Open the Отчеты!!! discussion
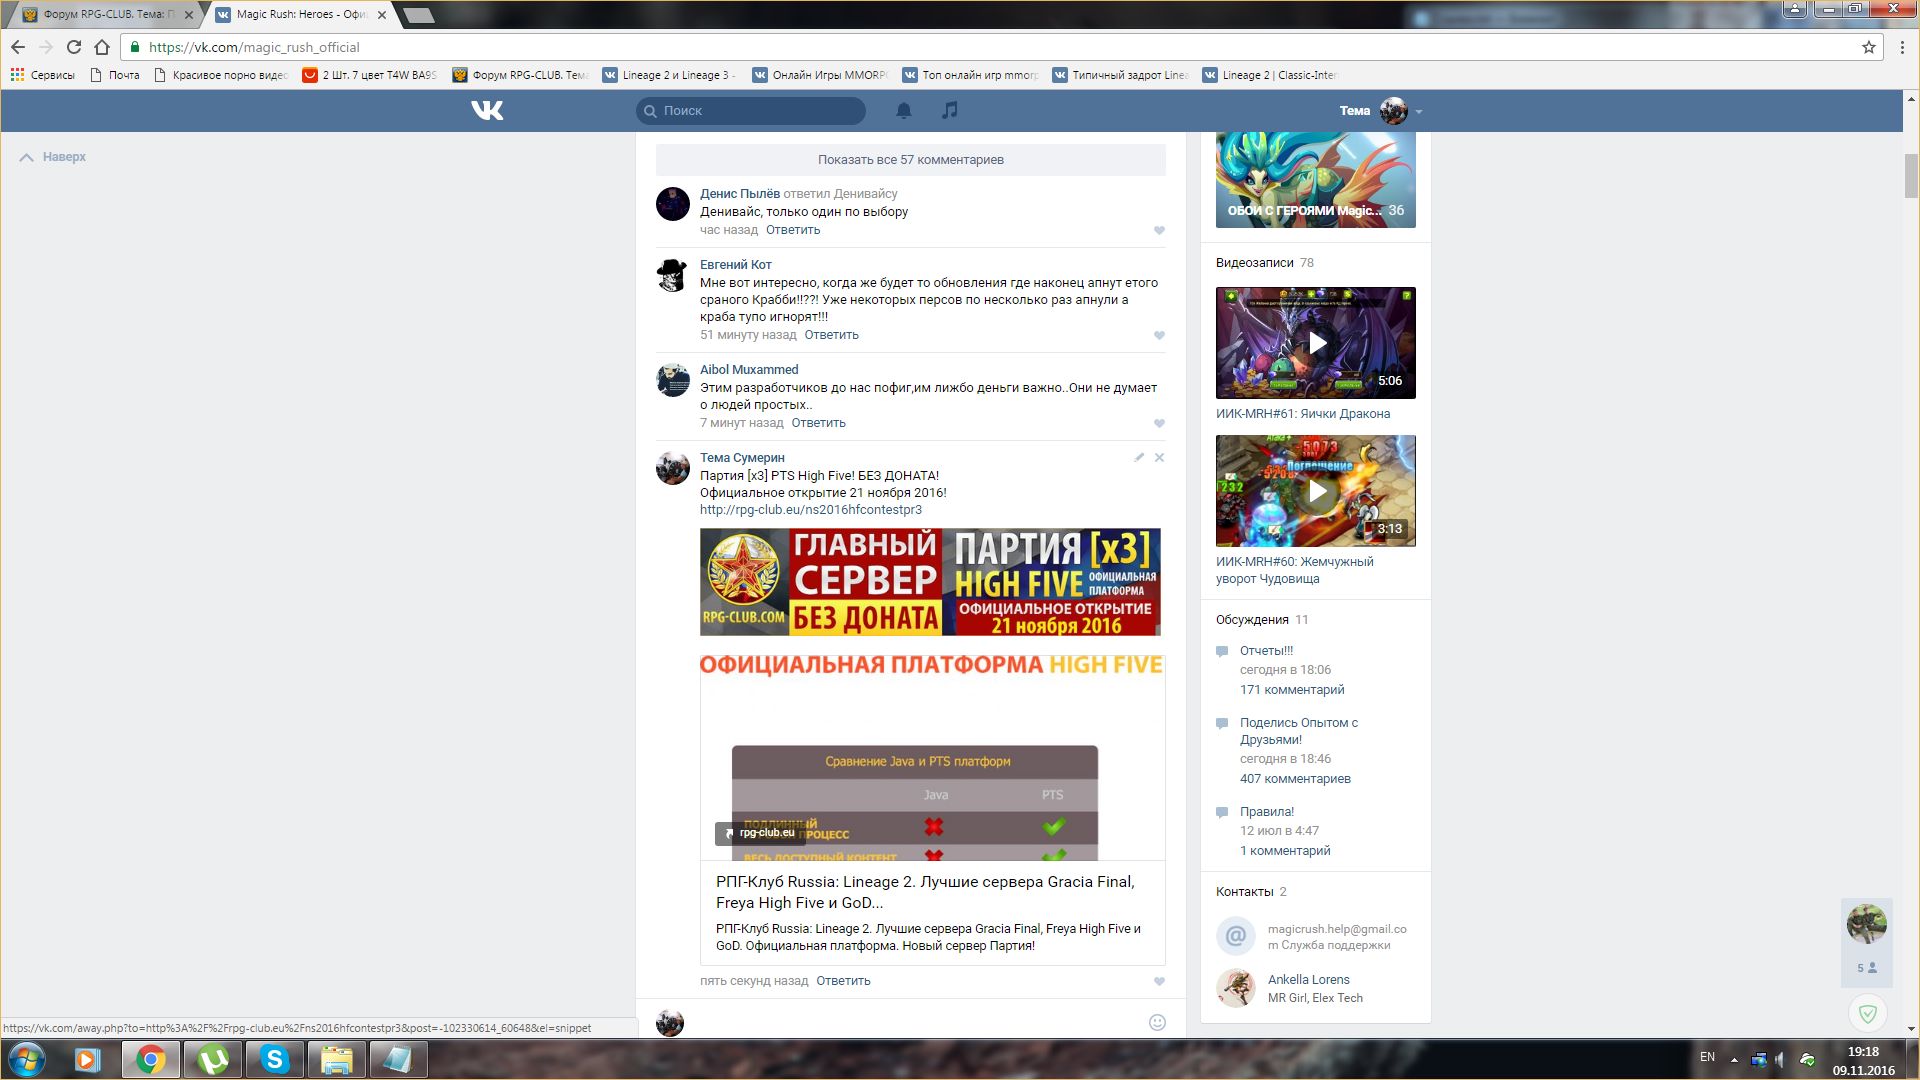The width and height of the screenshot is (1920, 1080). point(1266,651)
